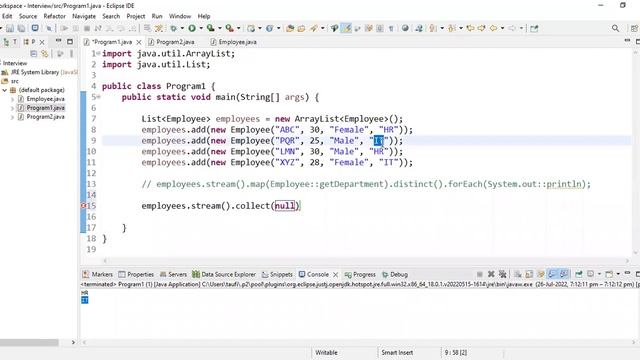The height and width of the screenshot is (360, 640).
Task: Toggle Word Wrap in Console toolbar
Action: (x=541, y=274)
